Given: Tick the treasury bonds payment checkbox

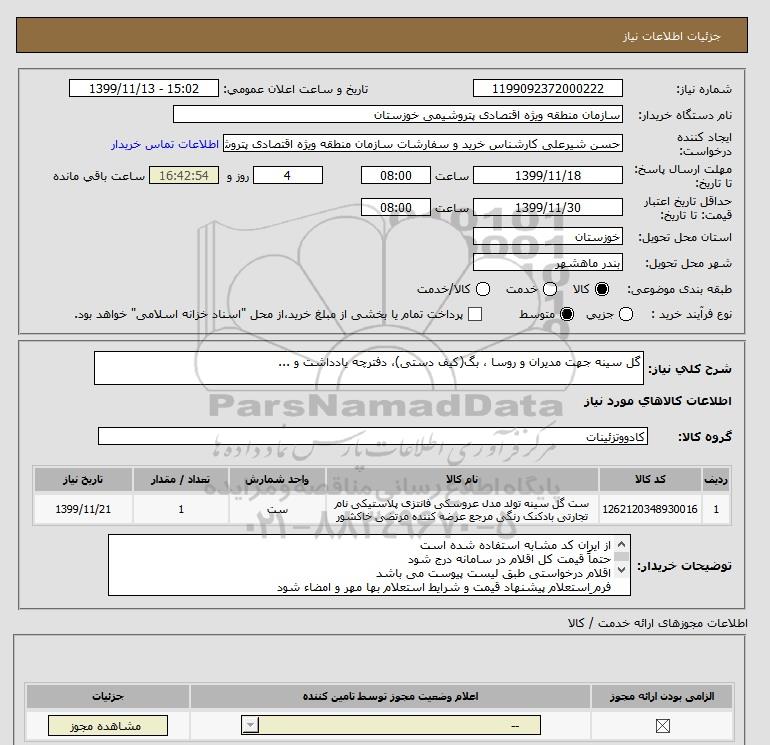Looking at the screenshot, I should (x=475, y=315).
